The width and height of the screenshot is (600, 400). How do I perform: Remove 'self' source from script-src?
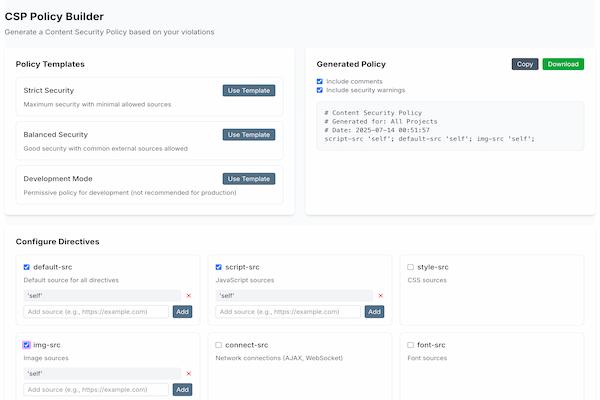coord(380,296)
